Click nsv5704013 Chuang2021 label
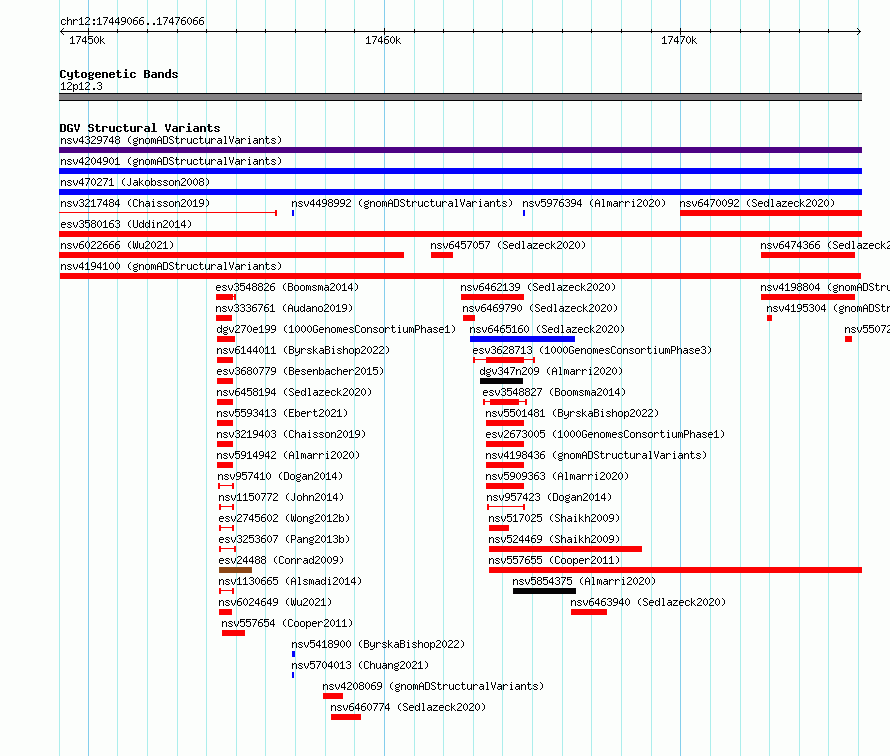Image resolution: width=890 pixels, height=756 pixels. point(360,665)
